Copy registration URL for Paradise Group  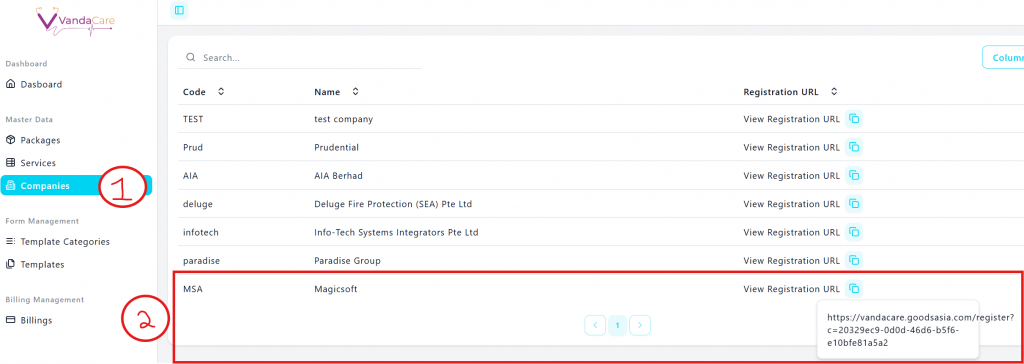tap(854, 260)
